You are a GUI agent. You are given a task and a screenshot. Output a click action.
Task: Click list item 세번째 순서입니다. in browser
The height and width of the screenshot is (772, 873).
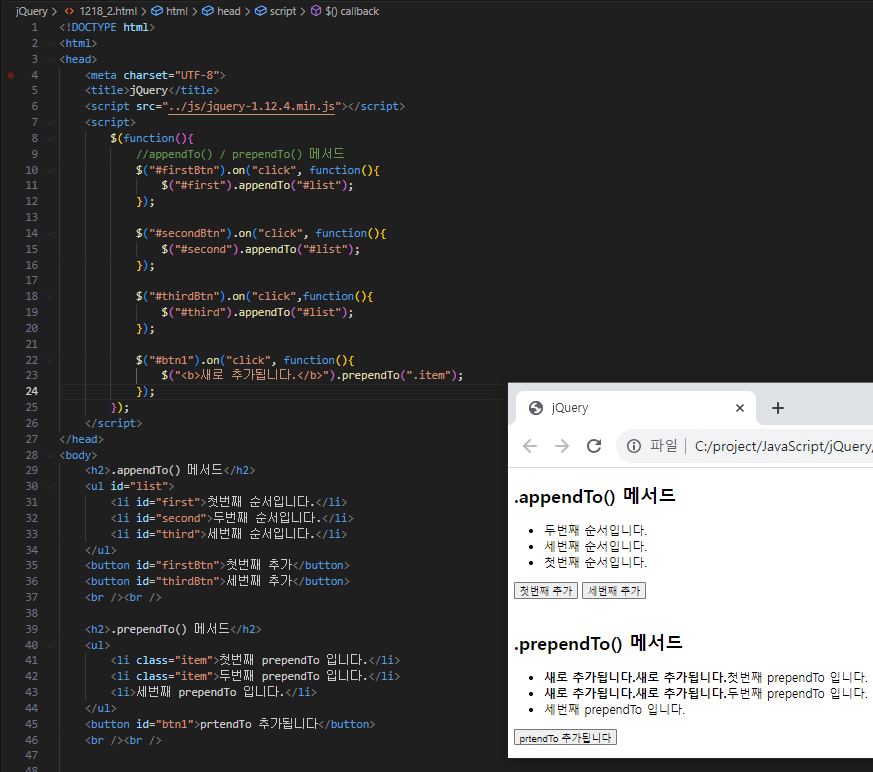[x=595, y=546]
